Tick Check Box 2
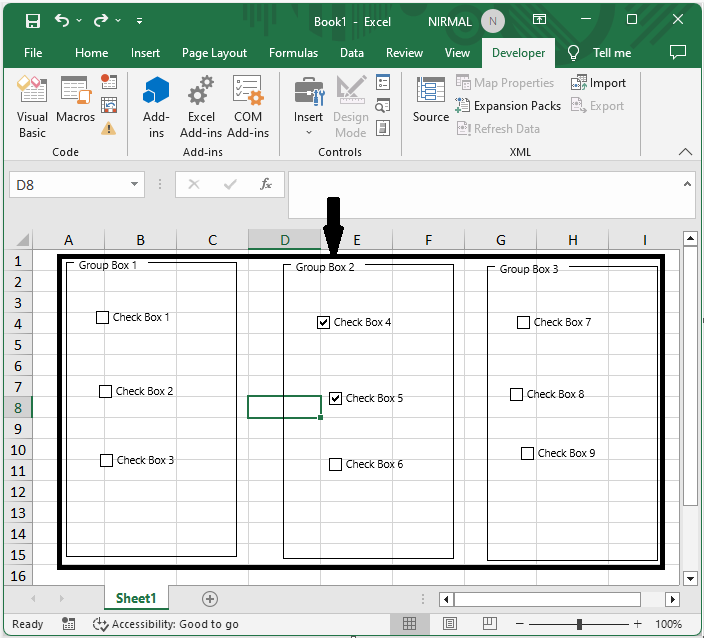This screenshot has height=638, width=704. point(105,392)
